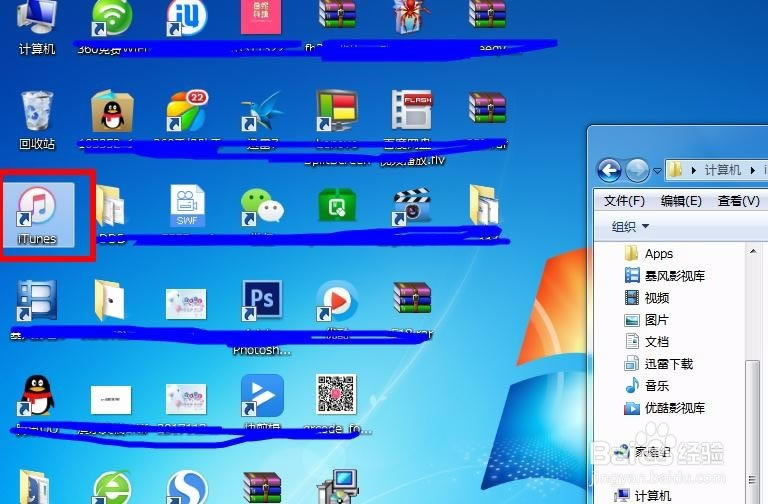Open Explorer recent locations dropdown arrow
Image resolution: width=768 pixels, height=504 pixels.
click(x=657, y=171)
